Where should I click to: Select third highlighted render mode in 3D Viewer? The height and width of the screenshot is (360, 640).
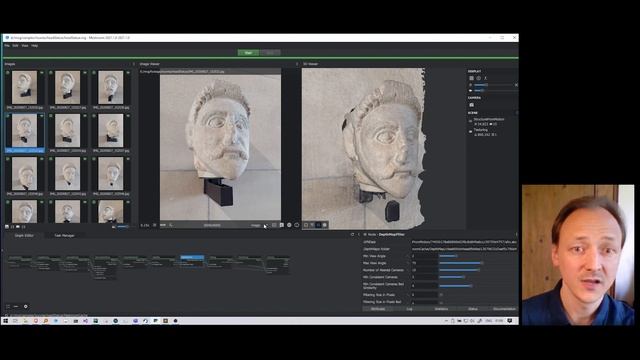click(x=318, y=225)
